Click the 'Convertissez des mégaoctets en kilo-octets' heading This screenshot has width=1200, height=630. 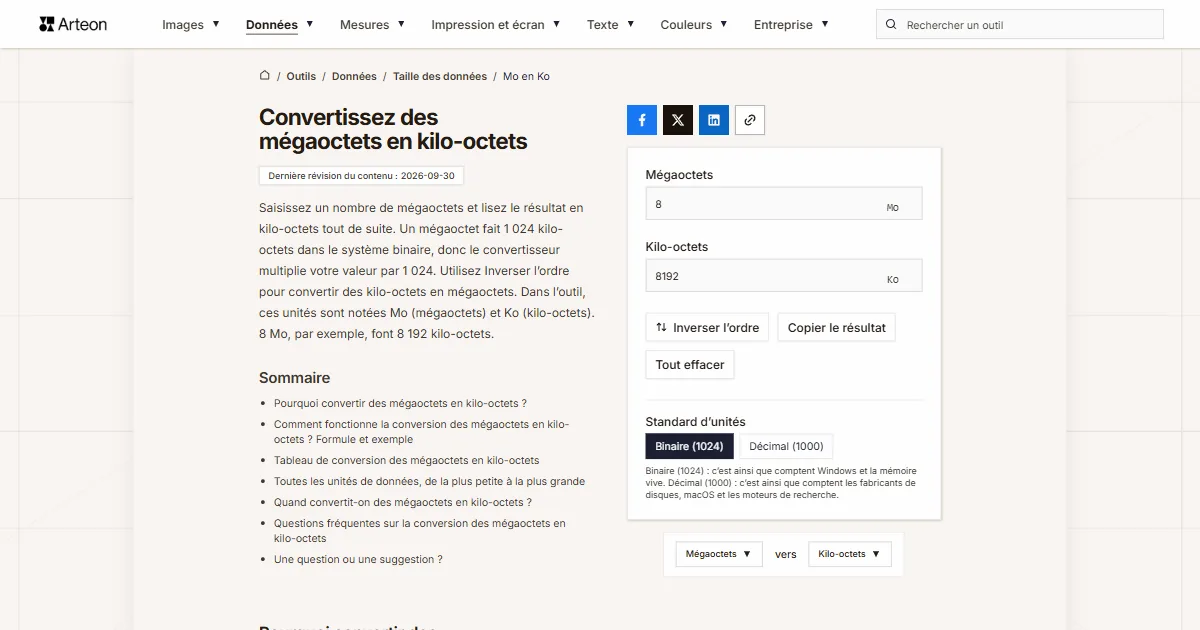[x=393, y=130]
